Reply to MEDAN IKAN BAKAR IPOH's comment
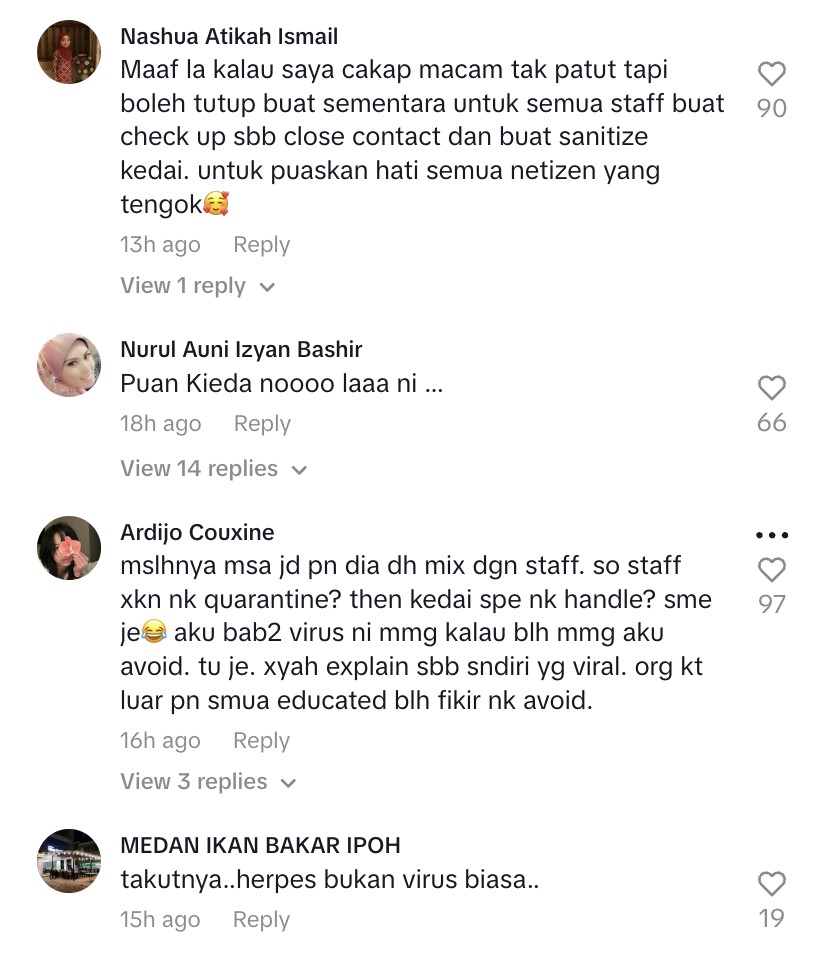The image size is (838, 966). 261,920
